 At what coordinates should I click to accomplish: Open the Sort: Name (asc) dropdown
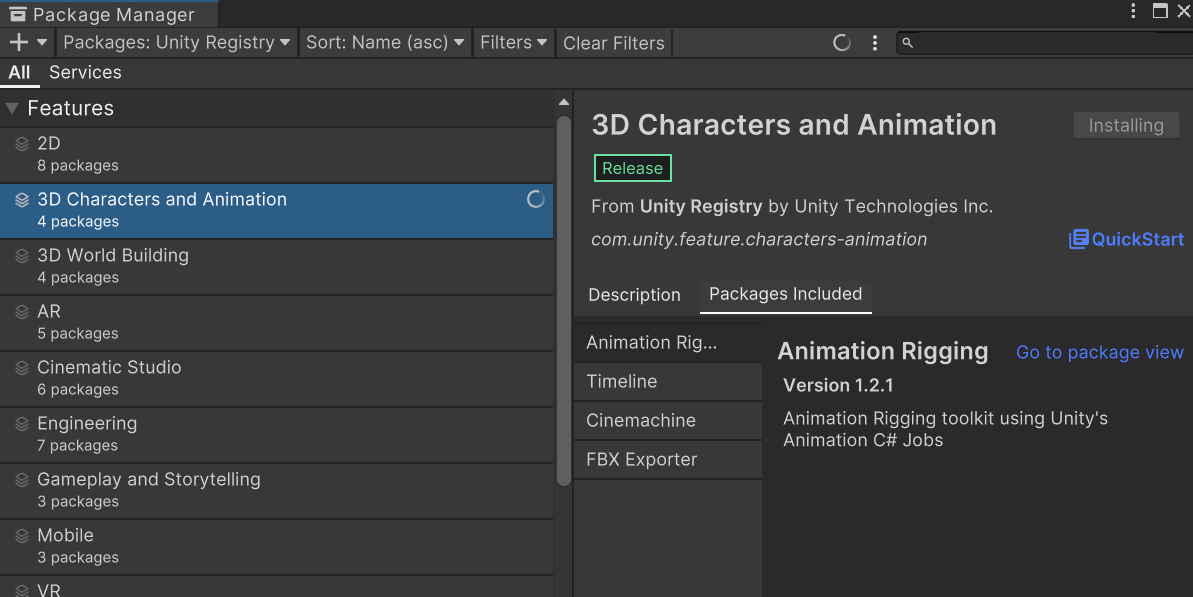(x=385, y=43)
